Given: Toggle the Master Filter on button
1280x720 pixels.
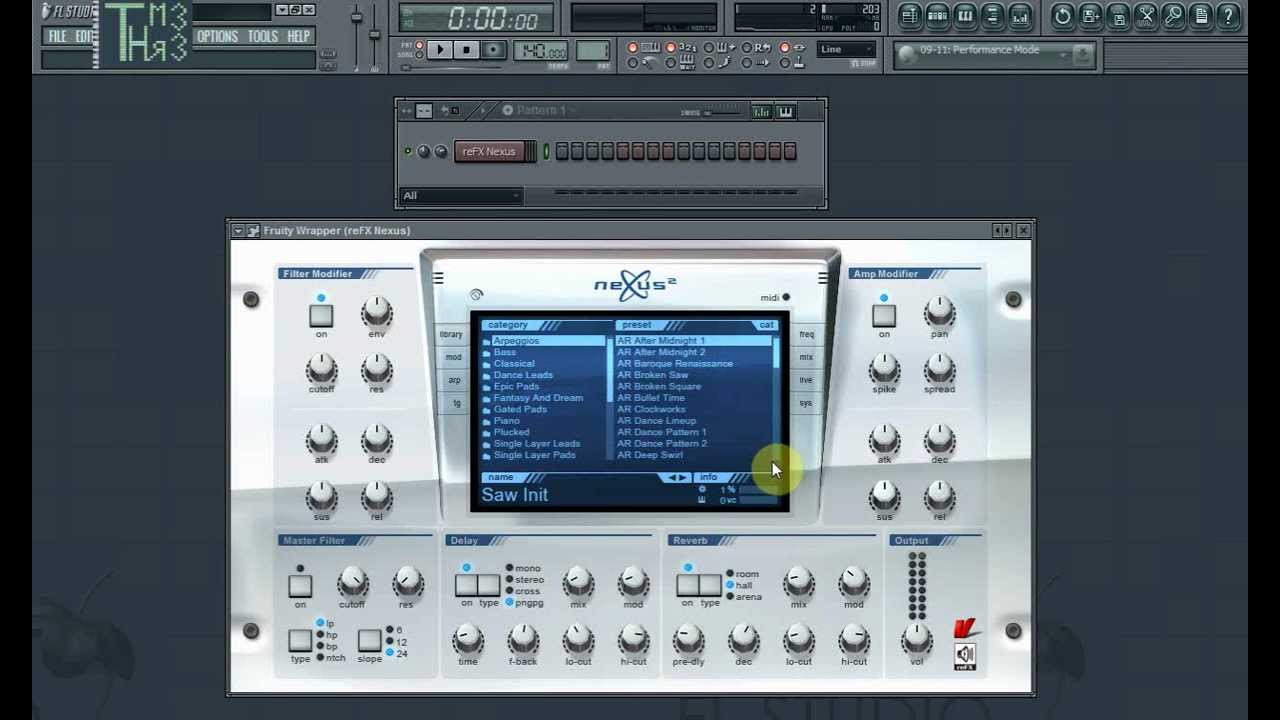Looking at the screenshot, I should click(300, 586).
